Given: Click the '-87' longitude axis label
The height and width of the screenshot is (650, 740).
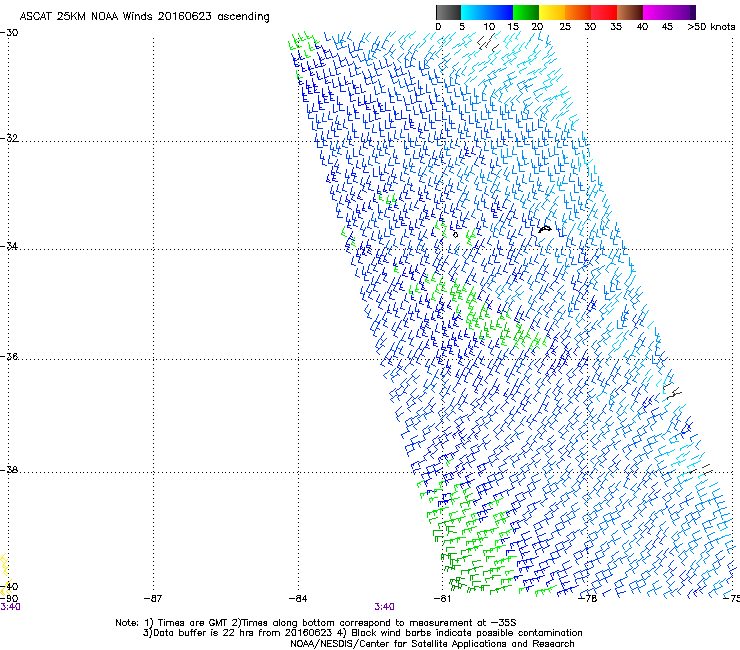Looking at the screenshot, I should click(153, 599).
